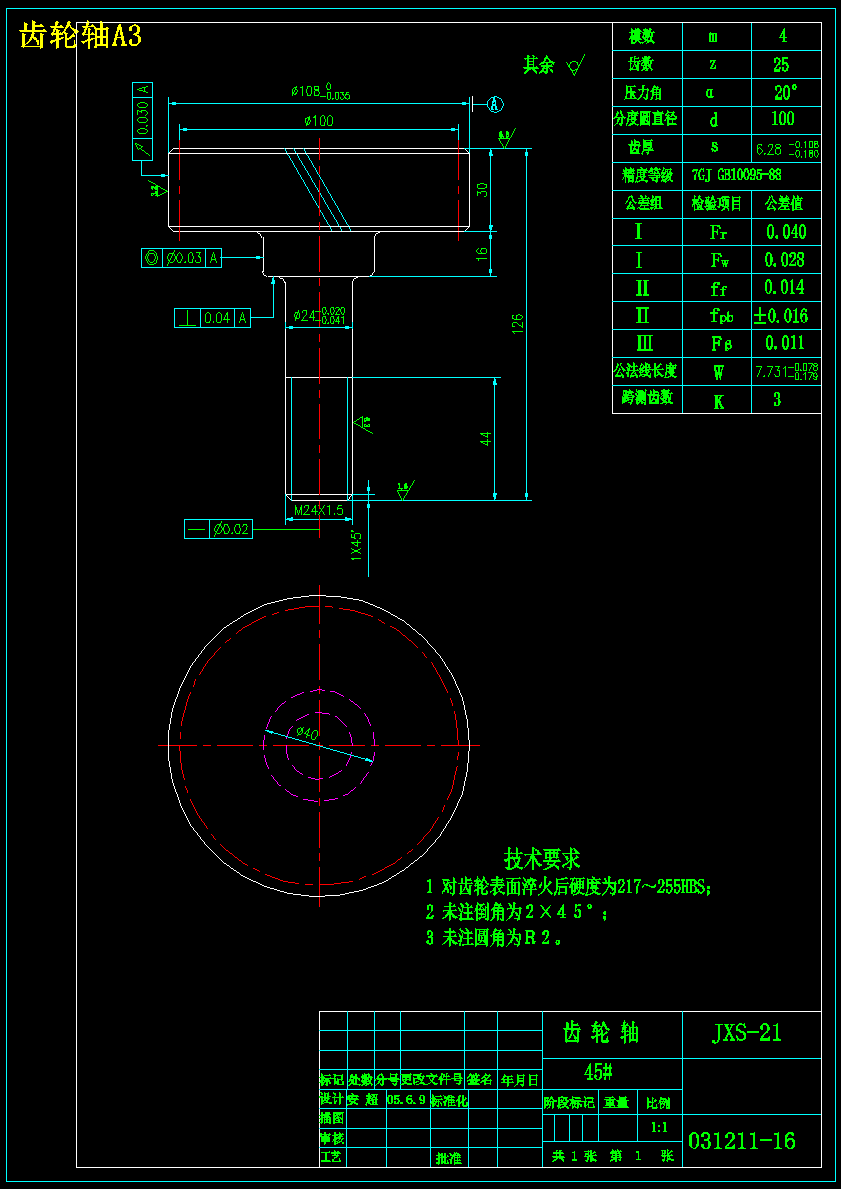Click the 齿轮轴A3 title text
The height and width of the screenshot is (1189, 841).
click(x=80, y=36)
